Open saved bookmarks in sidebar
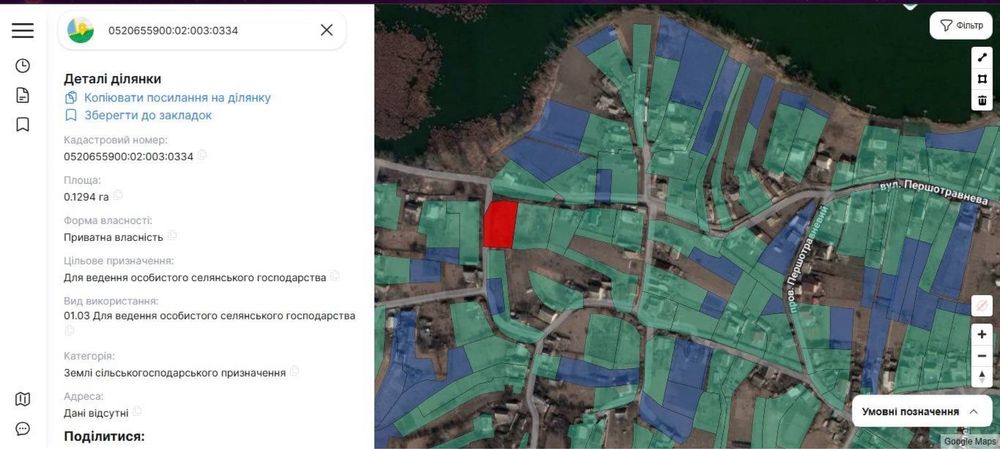 [22, 124]
